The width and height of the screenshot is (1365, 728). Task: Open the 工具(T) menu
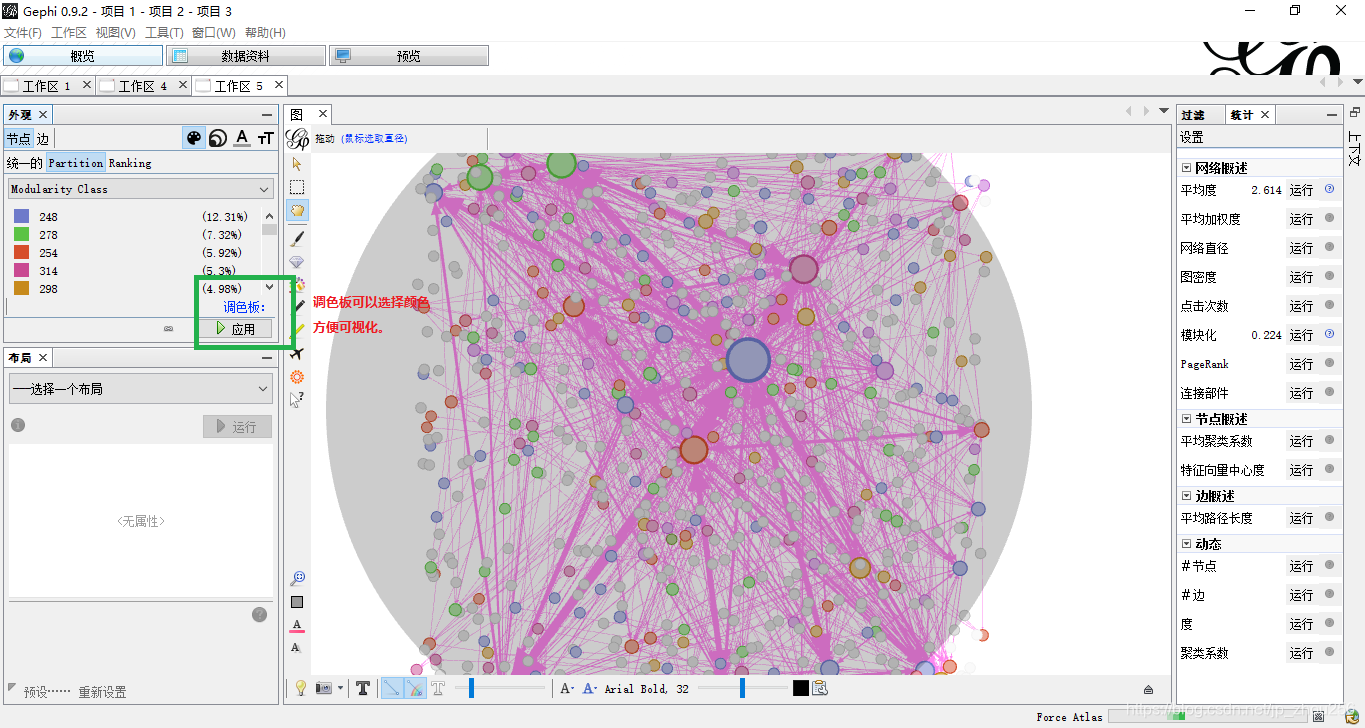pos(165,33)
